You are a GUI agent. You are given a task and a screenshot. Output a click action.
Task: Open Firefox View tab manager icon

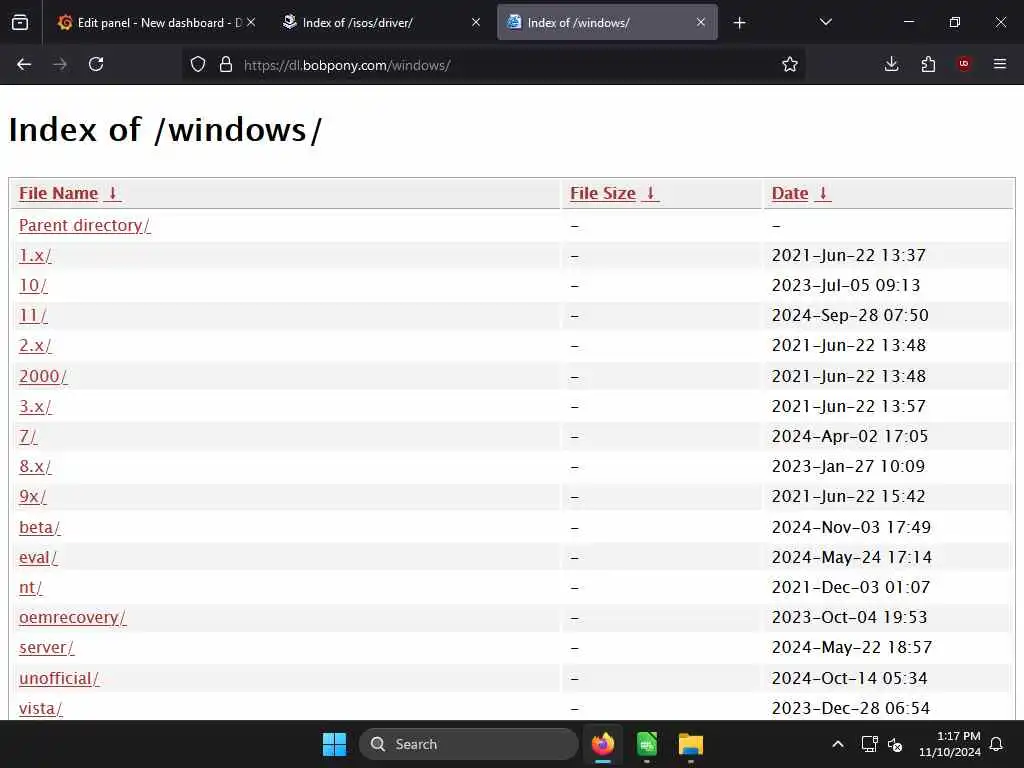coord(20,23)
